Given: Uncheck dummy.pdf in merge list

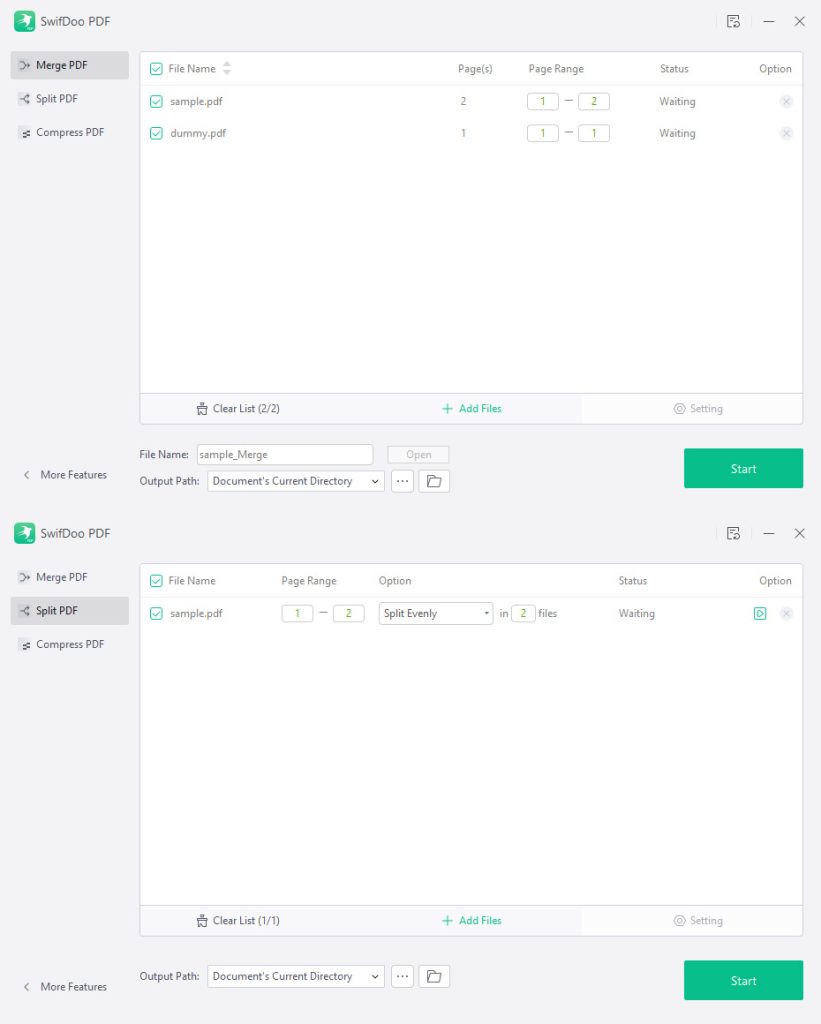Looking at the screenshot, I should pyautogui.click(x=156, y=133).
